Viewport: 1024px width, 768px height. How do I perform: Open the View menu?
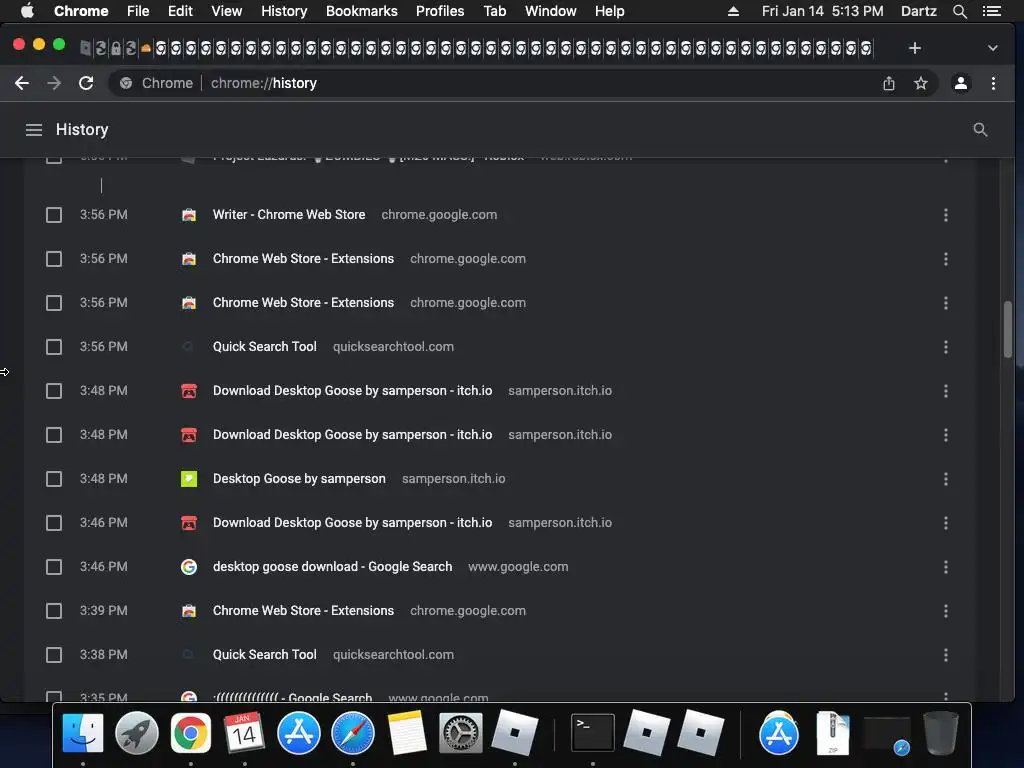click(x=227, y=11)
